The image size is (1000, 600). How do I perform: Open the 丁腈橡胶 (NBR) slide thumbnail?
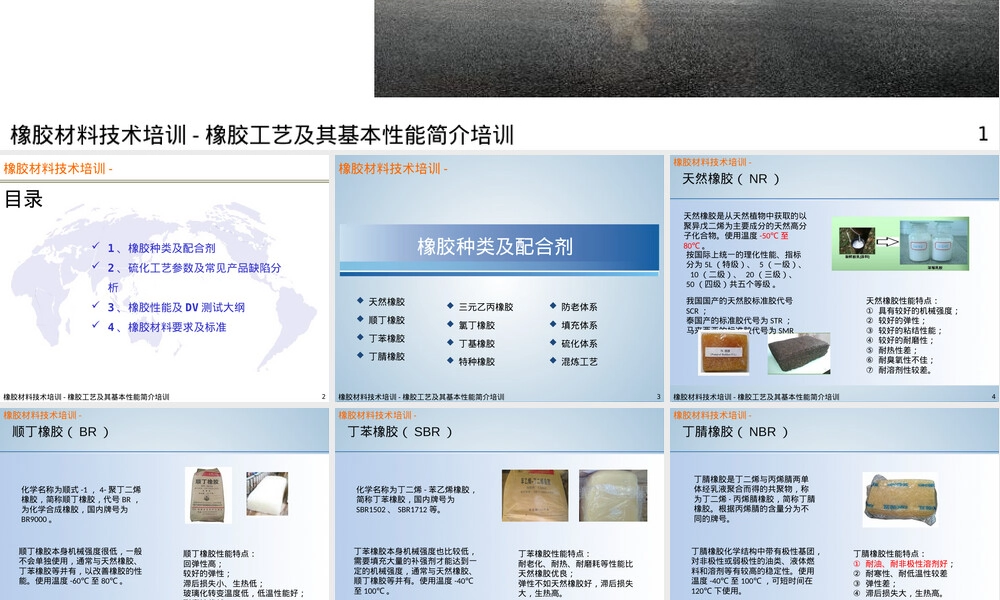(x=834, y=504)
